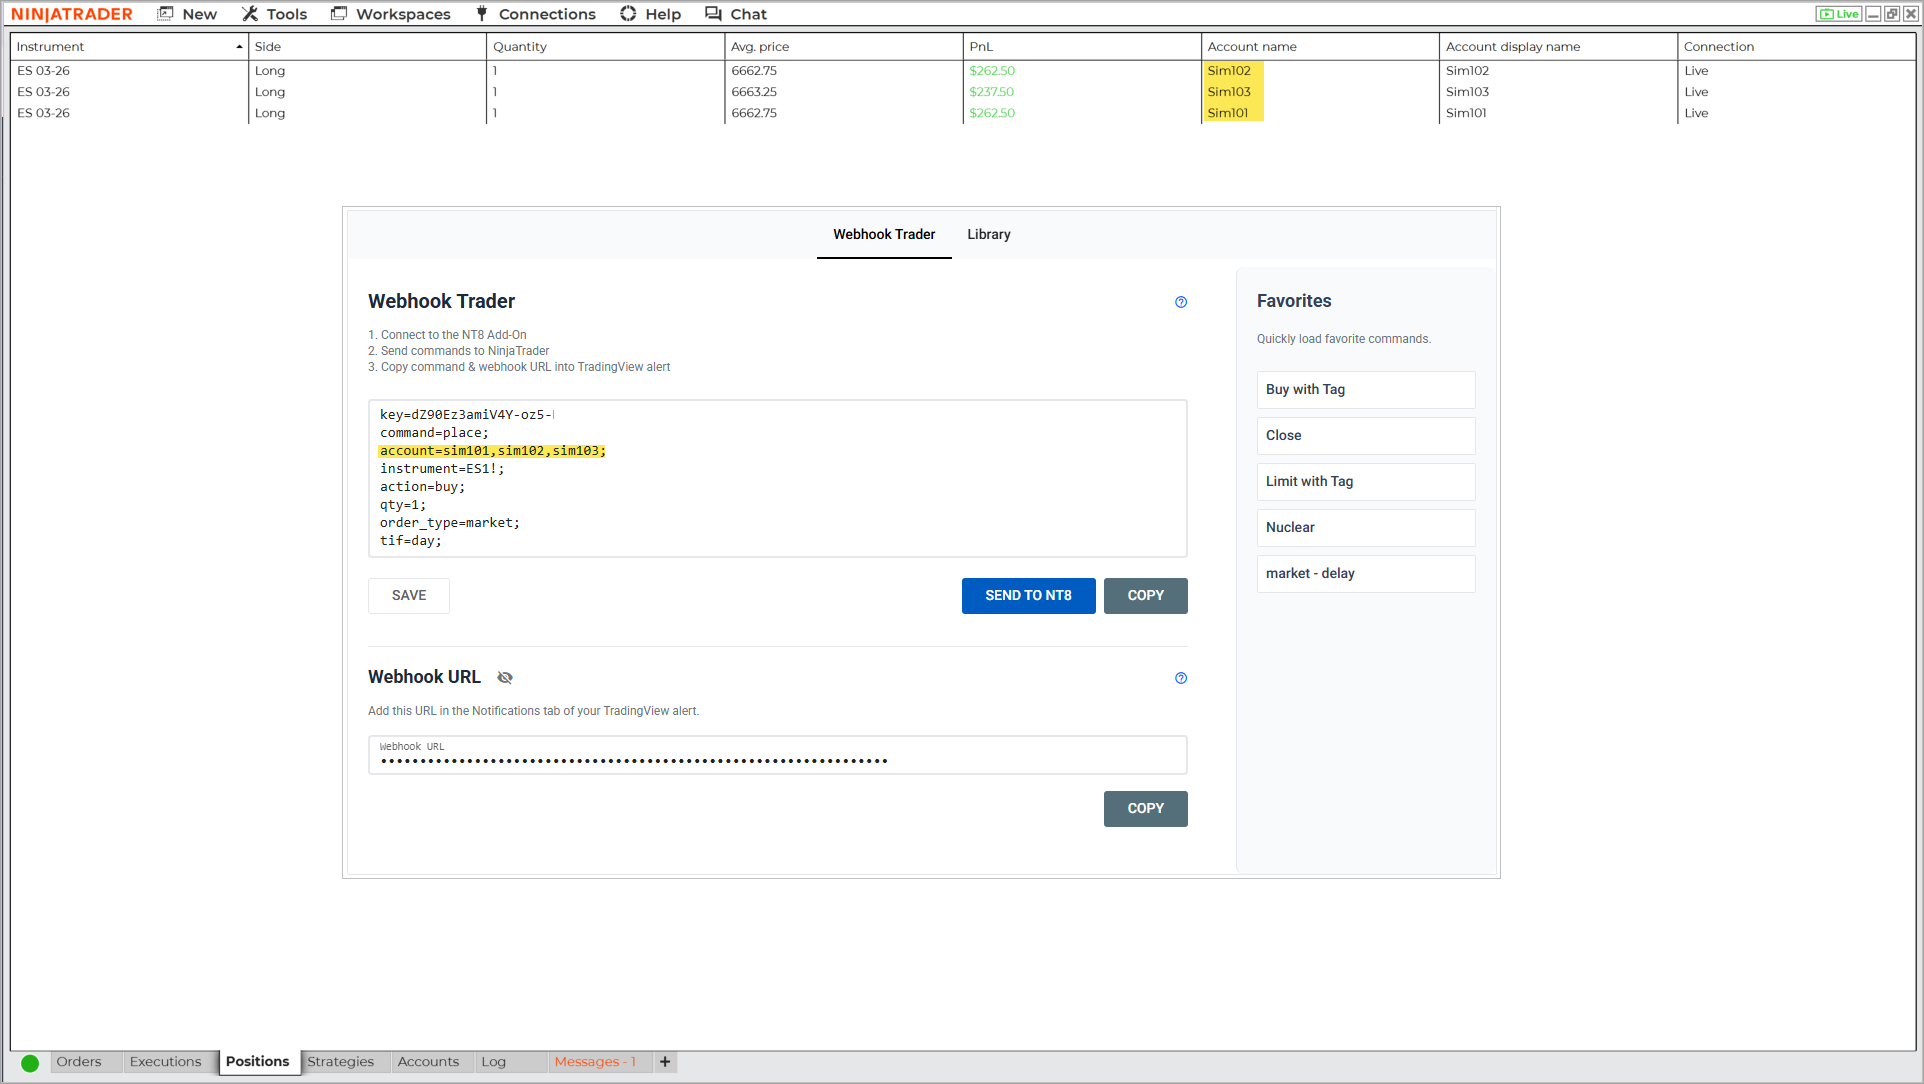
Task: Open the Connections menu
Action: pyautogui.click(x=535, y=14)
